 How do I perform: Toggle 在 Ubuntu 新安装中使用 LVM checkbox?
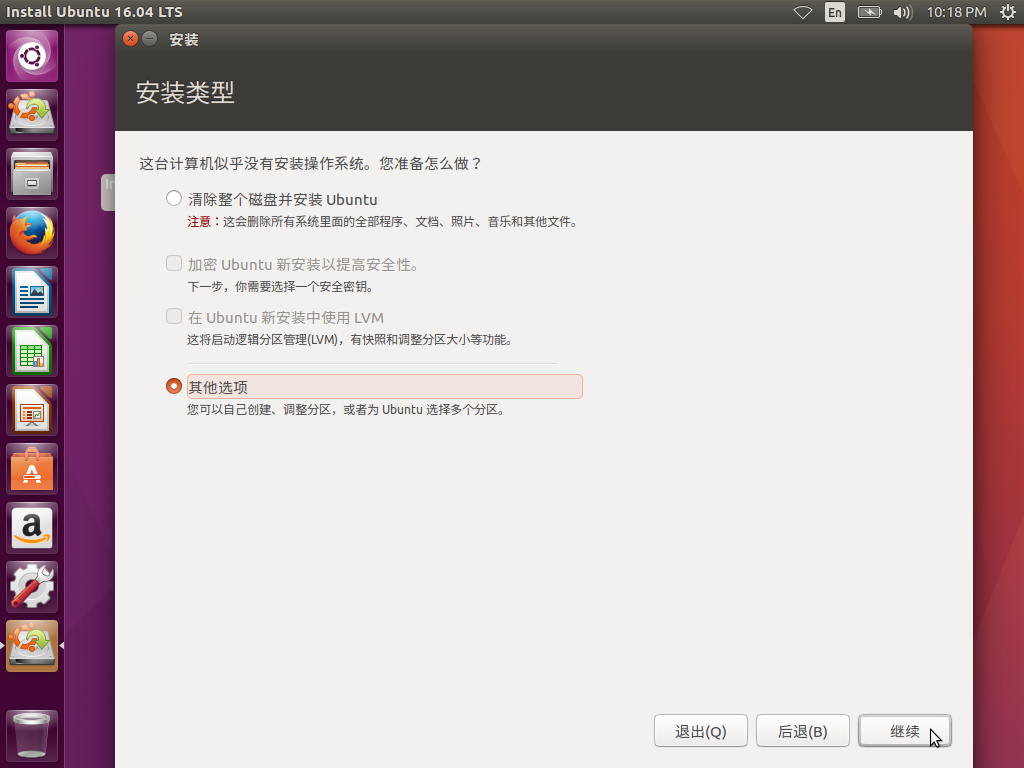(174, 316)
